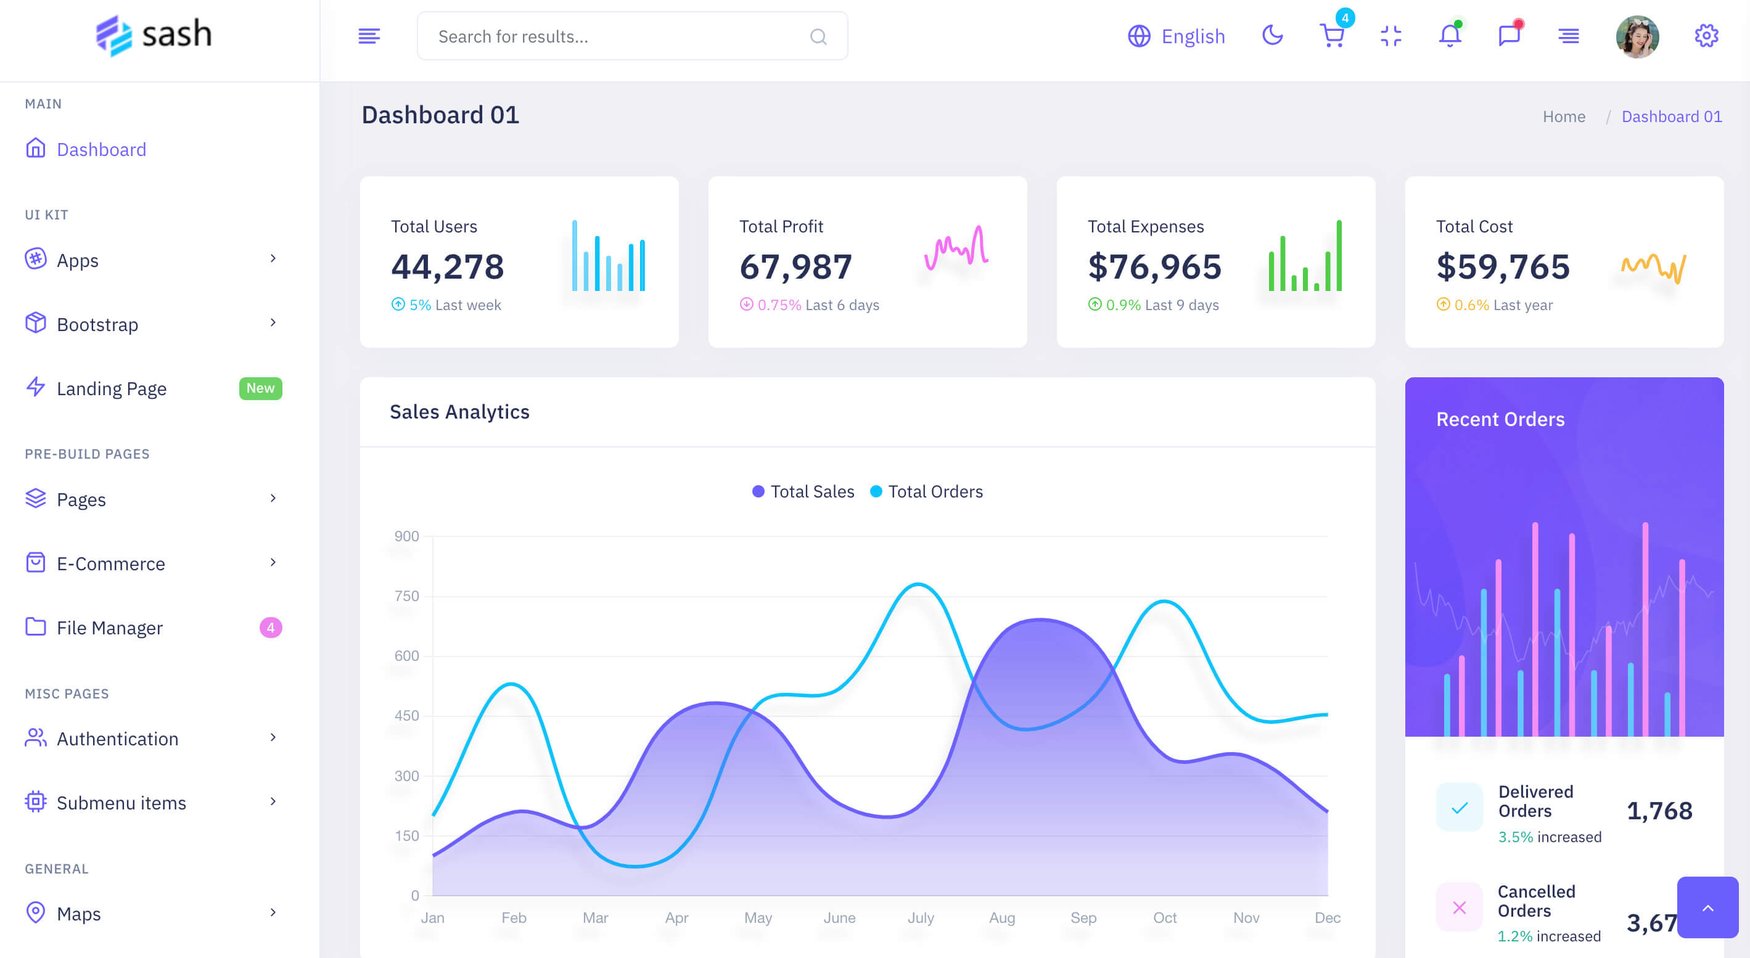Click the Submenu items chip icon

[x=36, y=801]
